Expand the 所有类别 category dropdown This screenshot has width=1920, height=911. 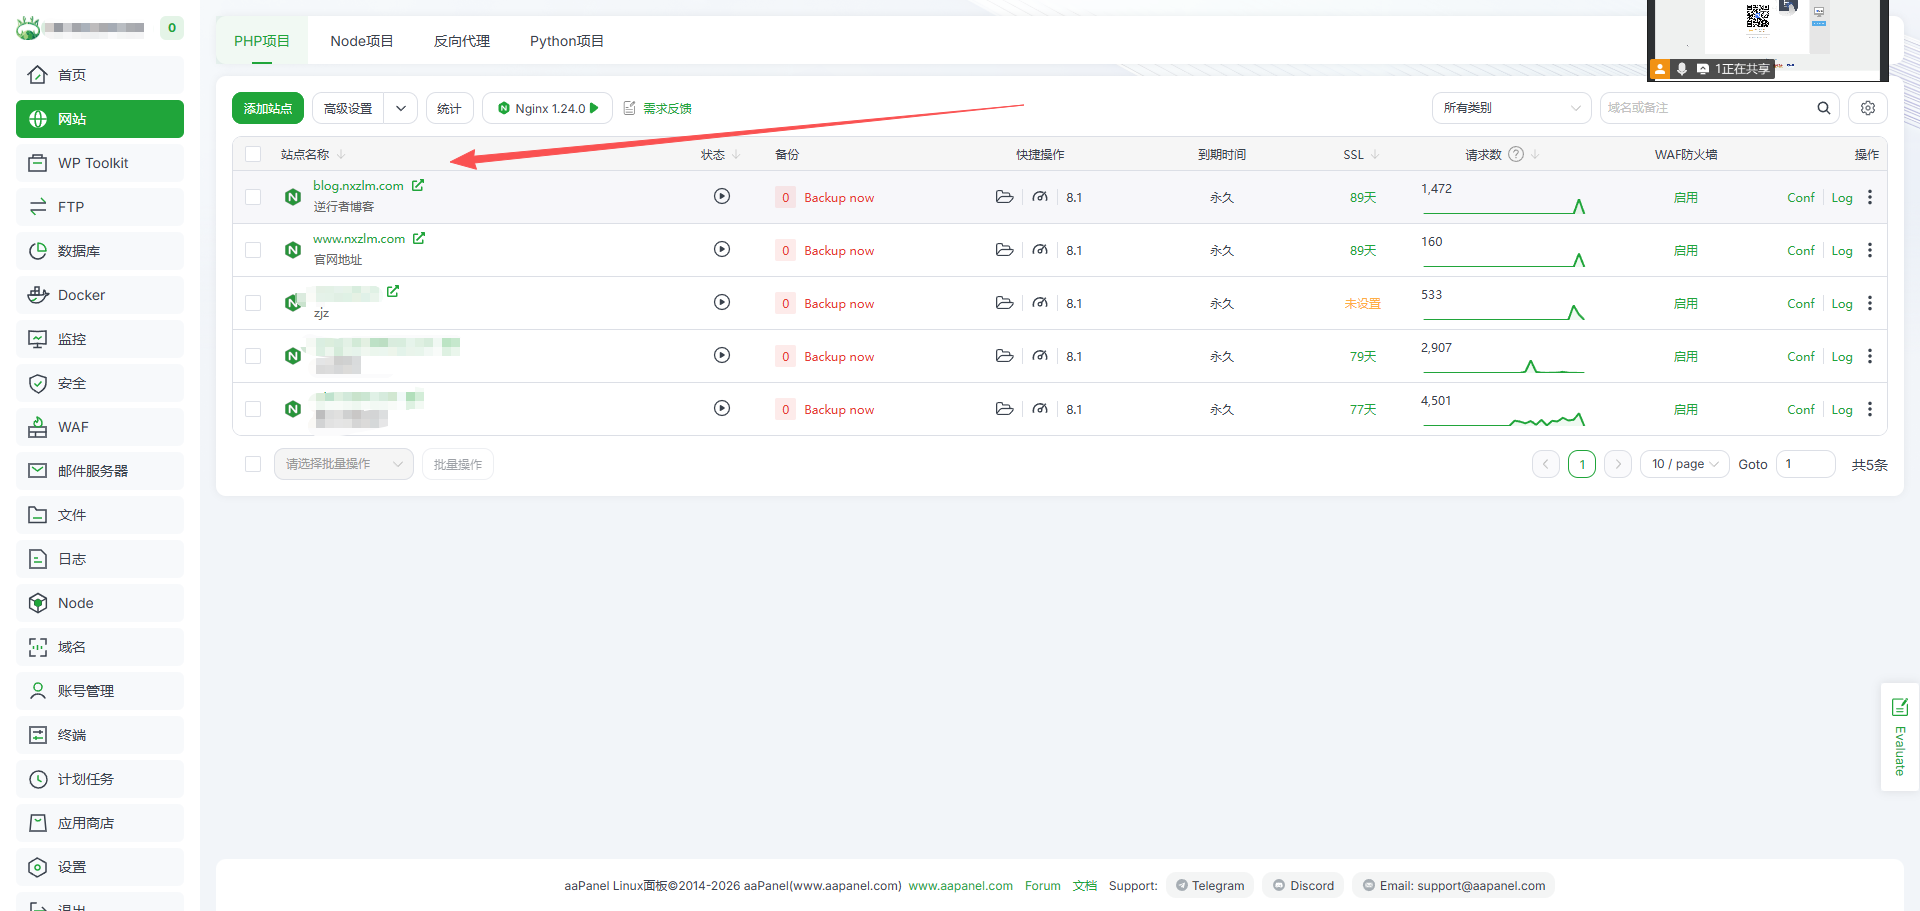point(1511,108)
